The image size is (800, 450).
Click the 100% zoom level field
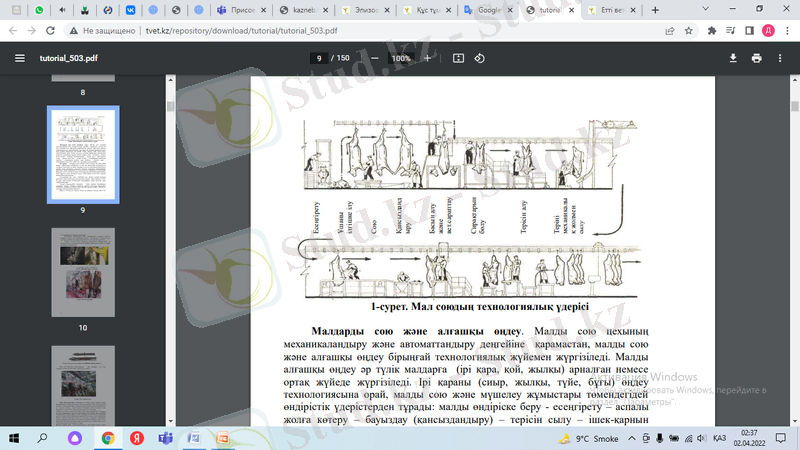coord(401,58)
